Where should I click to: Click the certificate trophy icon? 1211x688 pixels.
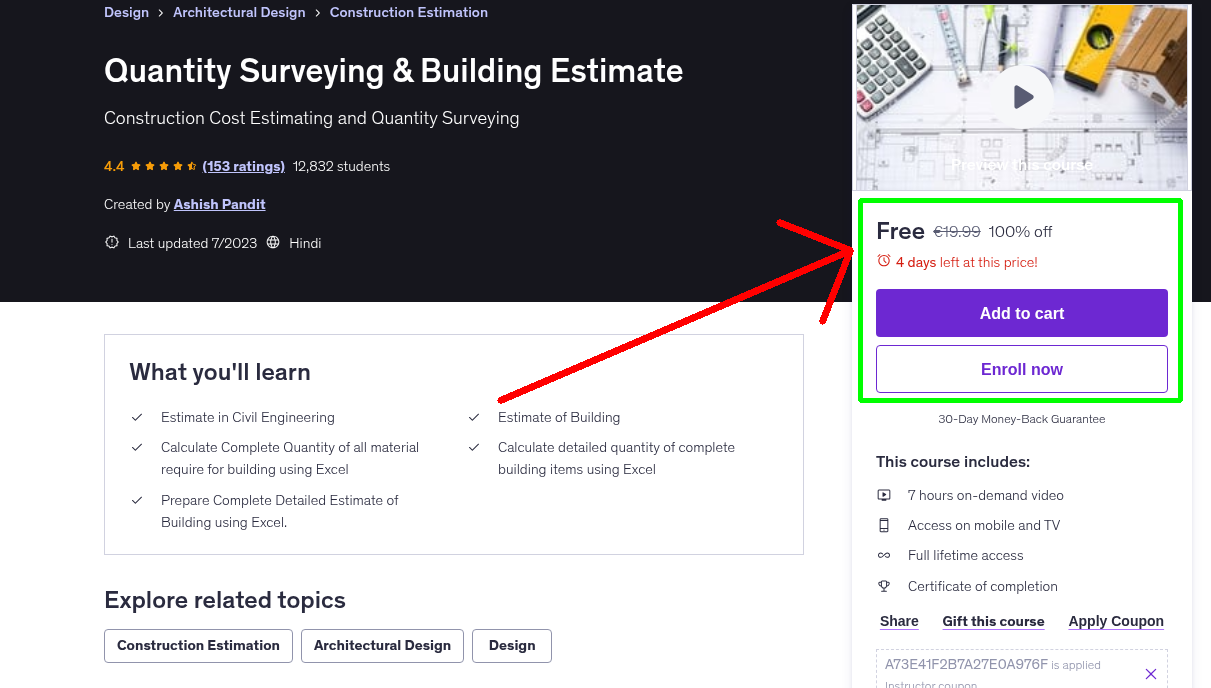(x=884, y=586)
